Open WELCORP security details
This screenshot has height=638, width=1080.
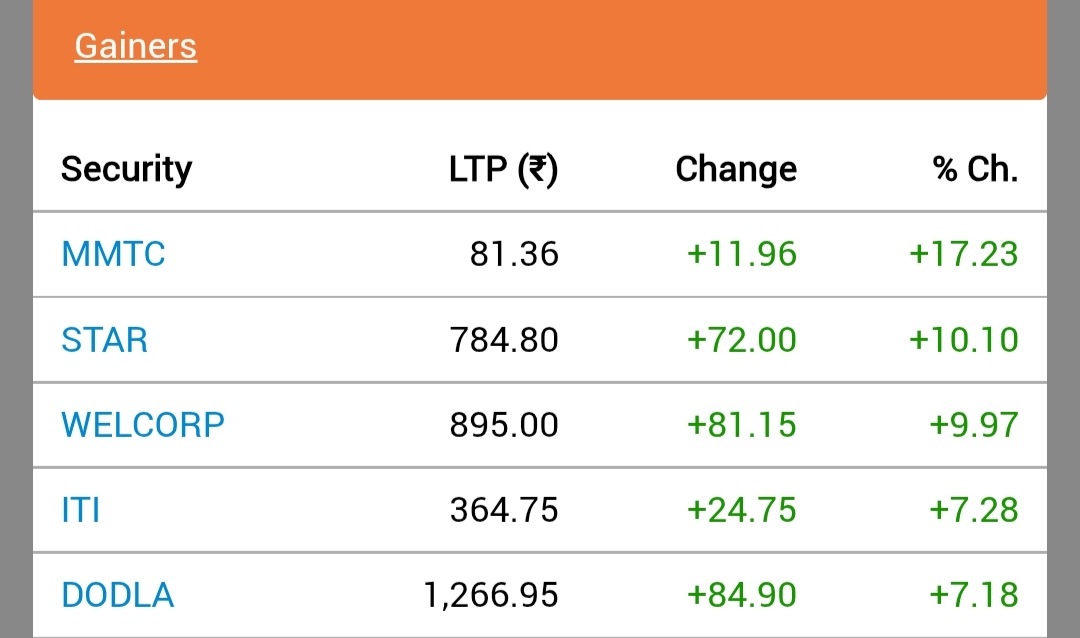(143, 425)
